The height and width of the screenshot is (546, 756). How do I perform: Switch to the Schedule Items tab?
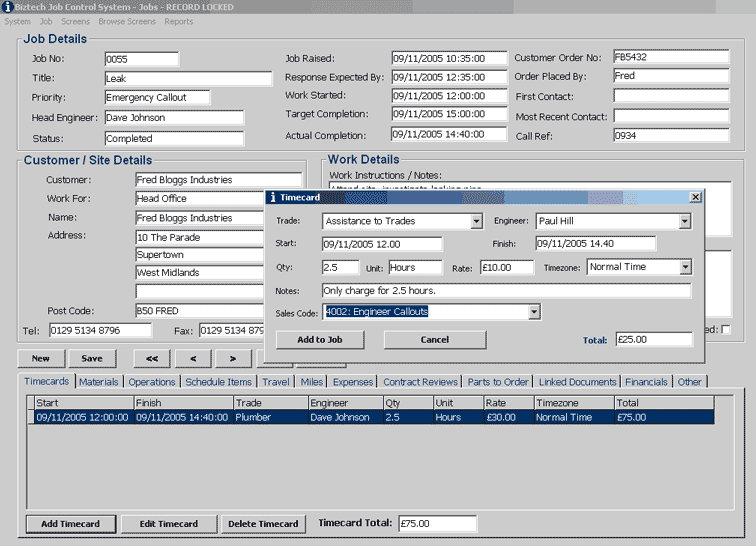(218, 382)
